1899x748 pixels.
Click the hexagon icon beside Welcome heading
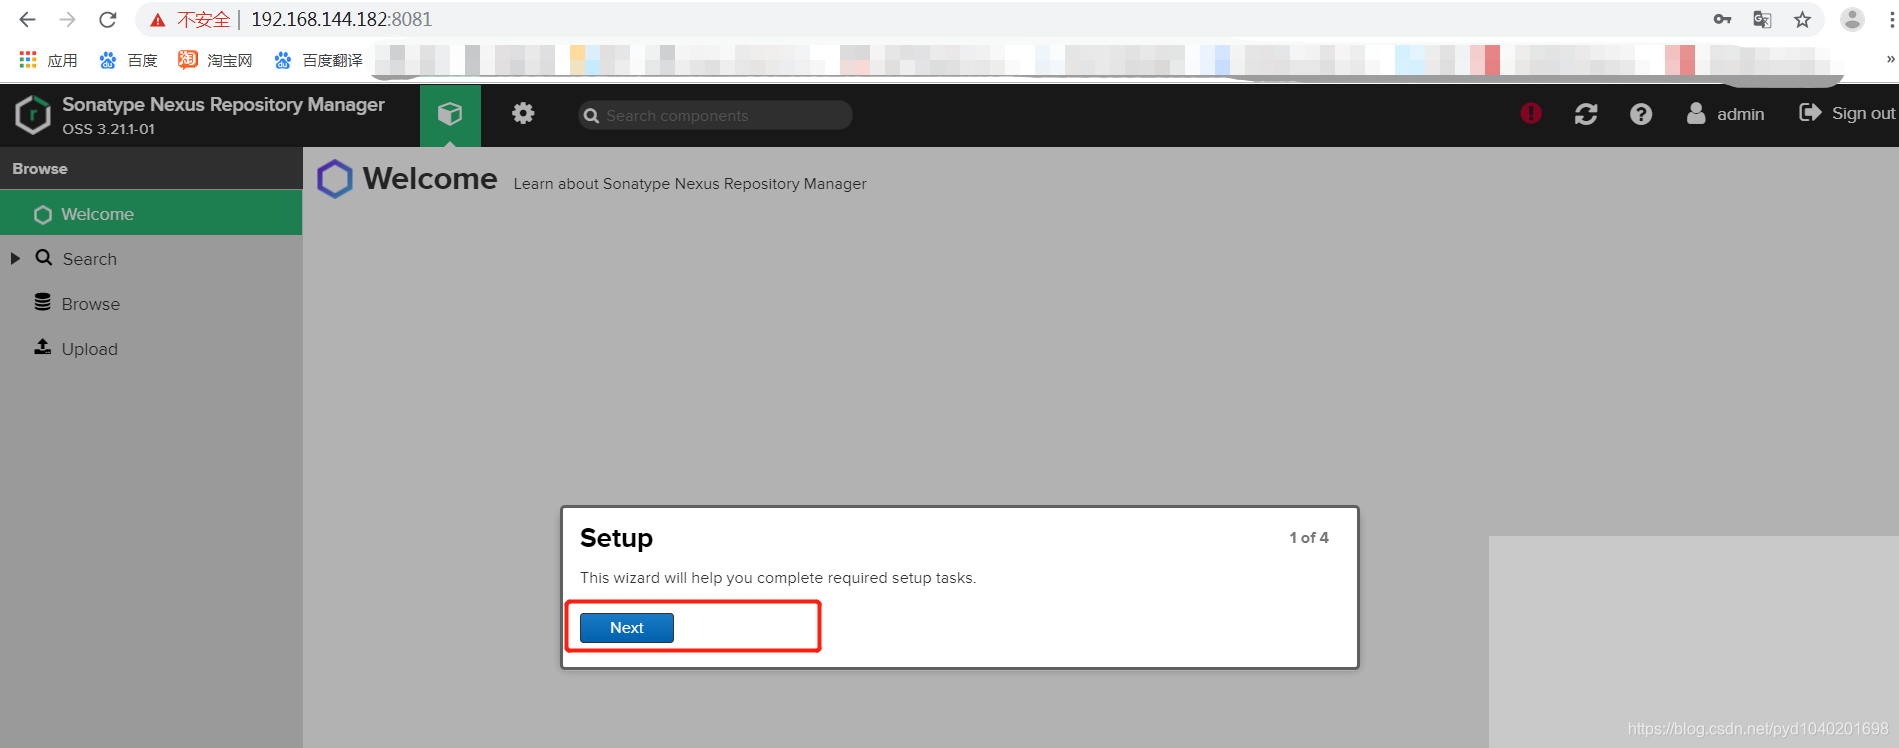tap(335, 179)
